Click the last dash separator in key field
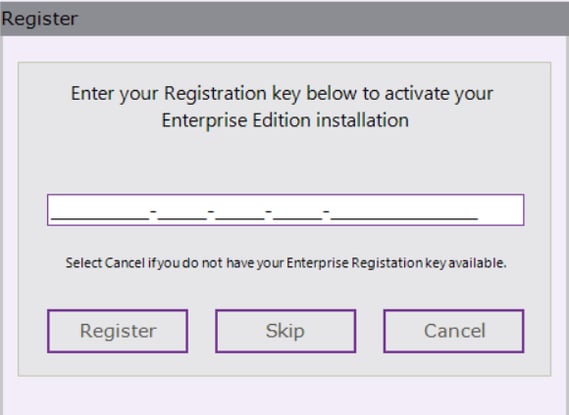The height and width of the screenshot is (415, 569). click(x=327, y=210)
